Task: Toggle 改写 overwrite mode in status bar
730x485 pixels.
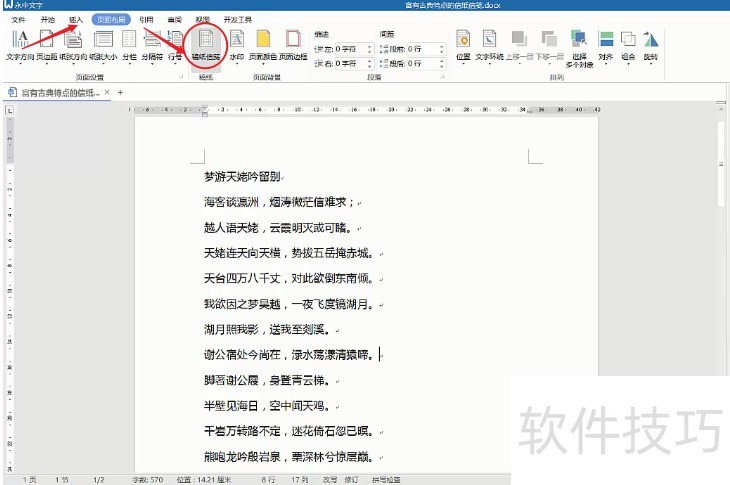Action: [x=330, y=479]
